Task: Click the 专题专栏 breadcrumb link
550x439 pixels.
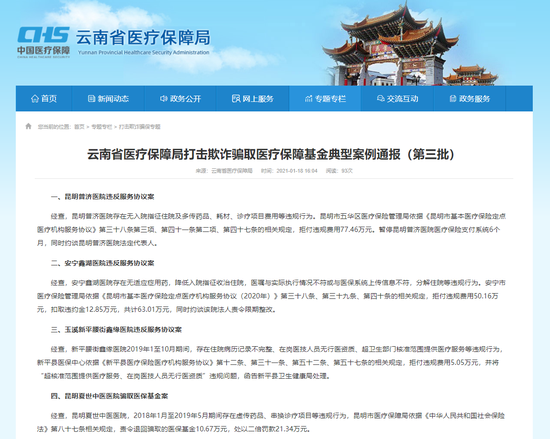Action: pos(101,127)
